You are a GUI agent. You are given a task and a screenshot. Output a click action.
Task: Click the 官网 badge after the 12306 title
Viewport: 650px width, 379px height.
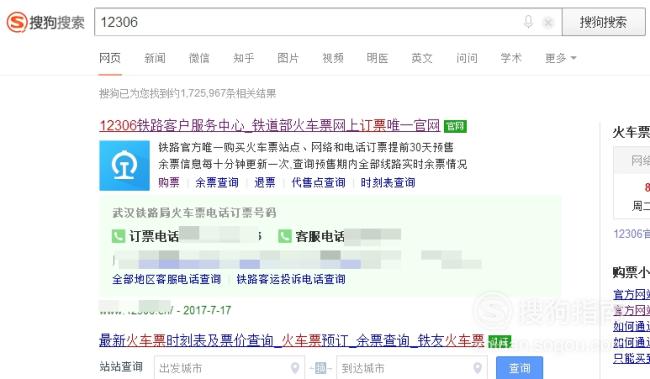tap(455, 126)
